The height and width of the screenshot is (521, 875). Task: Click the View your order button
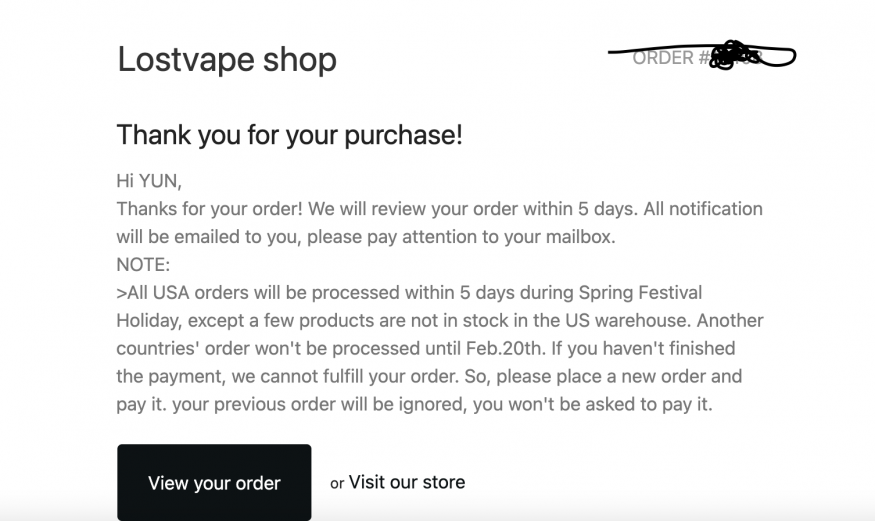click(x=214, y=483)
